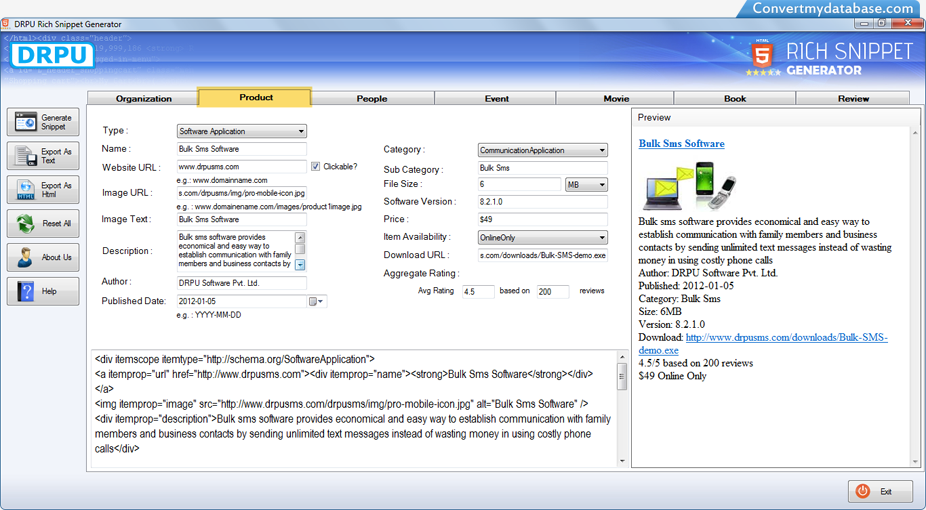Click the Author field

[242, 283]
